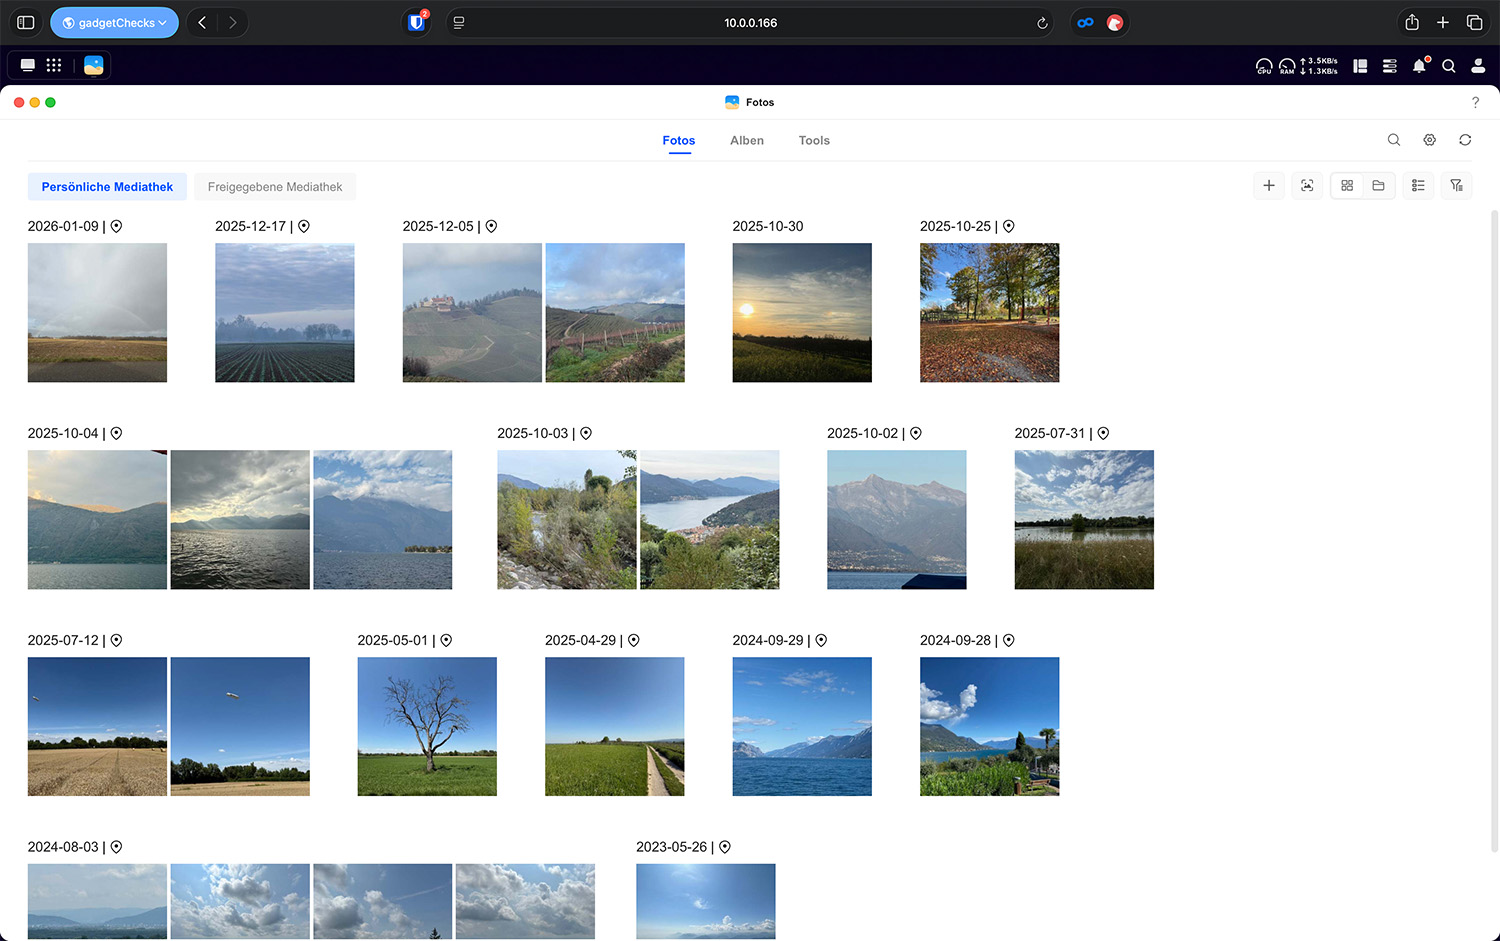This screenshot has width=1500, height=941.
Task: Open the Bitwarden extension icon
Action: (x=417, y=23)
